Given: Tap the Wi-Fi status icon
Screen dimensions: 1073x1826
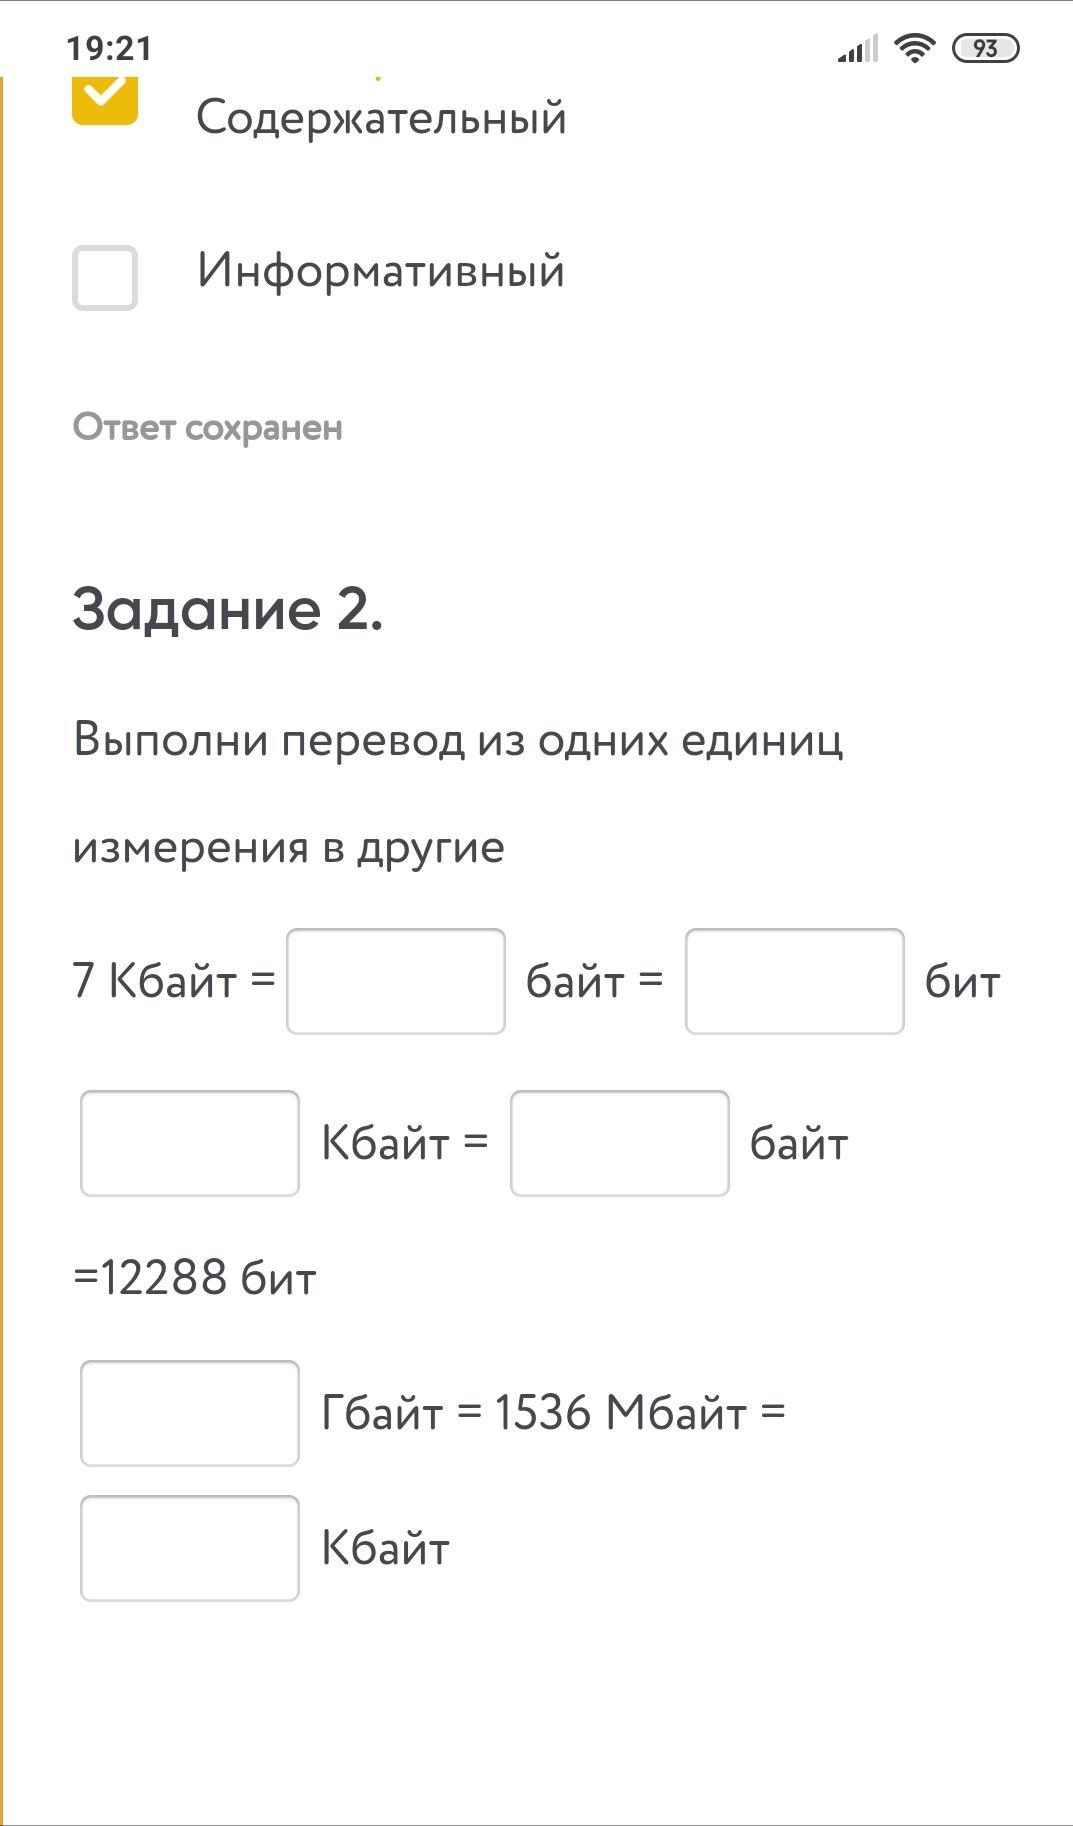Looking at the screenshot, I should click(x=914, y=47).
